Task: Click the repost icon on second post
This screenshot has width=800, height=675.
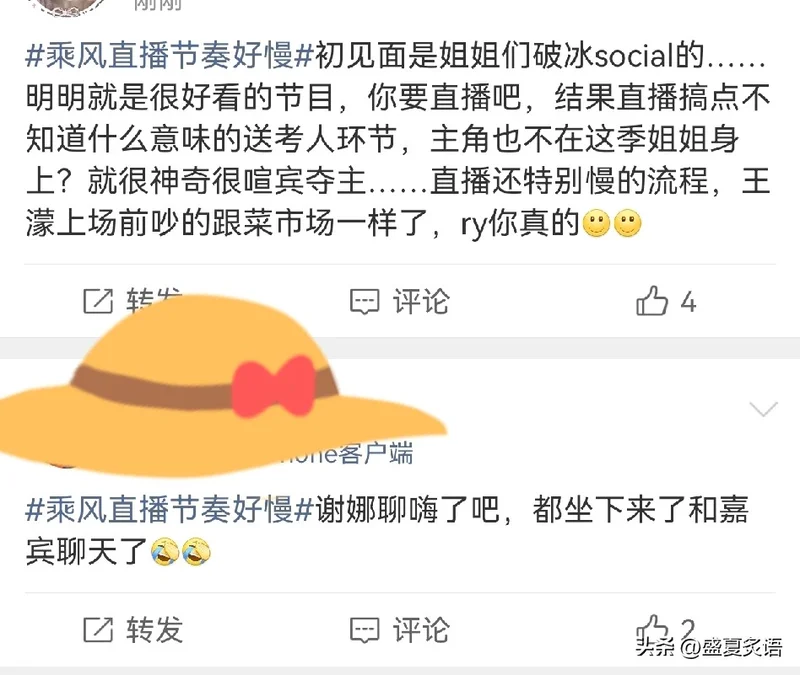Action: [x=98, y=630]
